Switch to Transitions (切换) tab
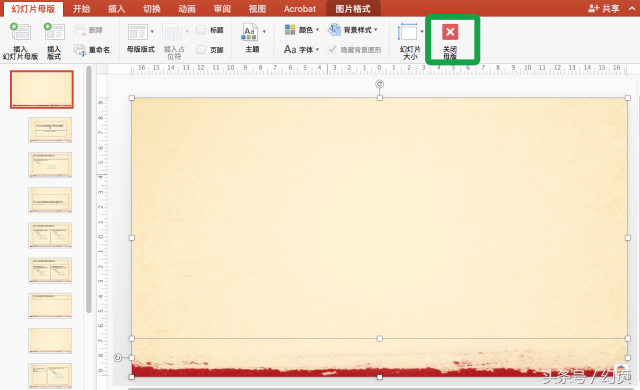Image resolution: width=640 pixels, height=390 pixels. (152, 9)
